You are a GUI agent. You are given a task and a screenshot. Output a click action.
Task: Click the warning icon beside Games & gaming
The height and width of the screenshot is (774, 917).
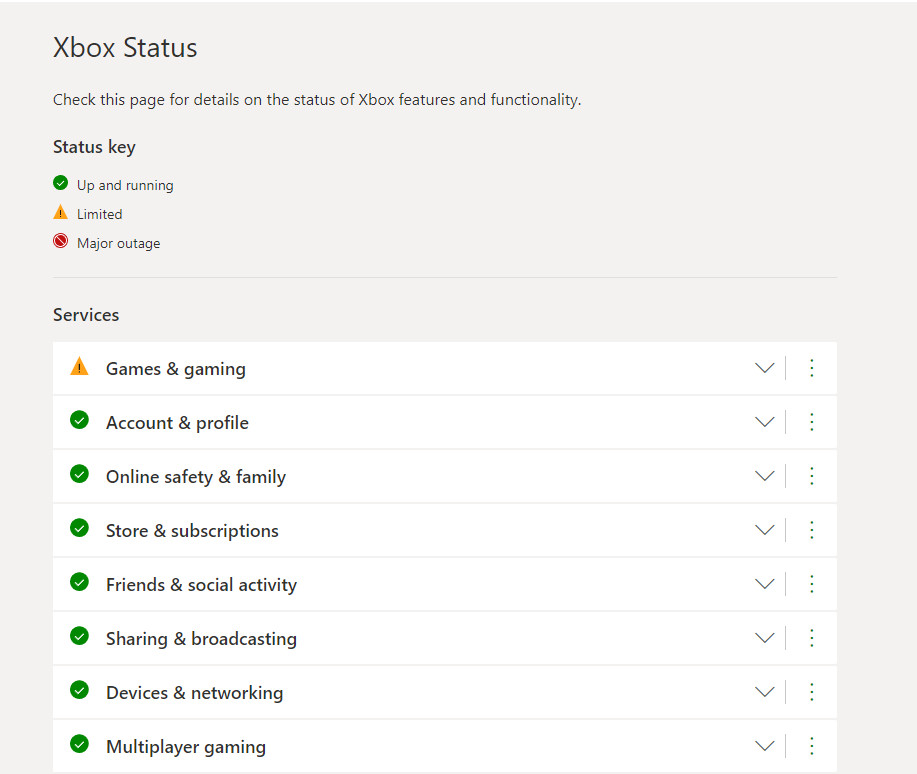pyautogui.click(x=78, y=366)
